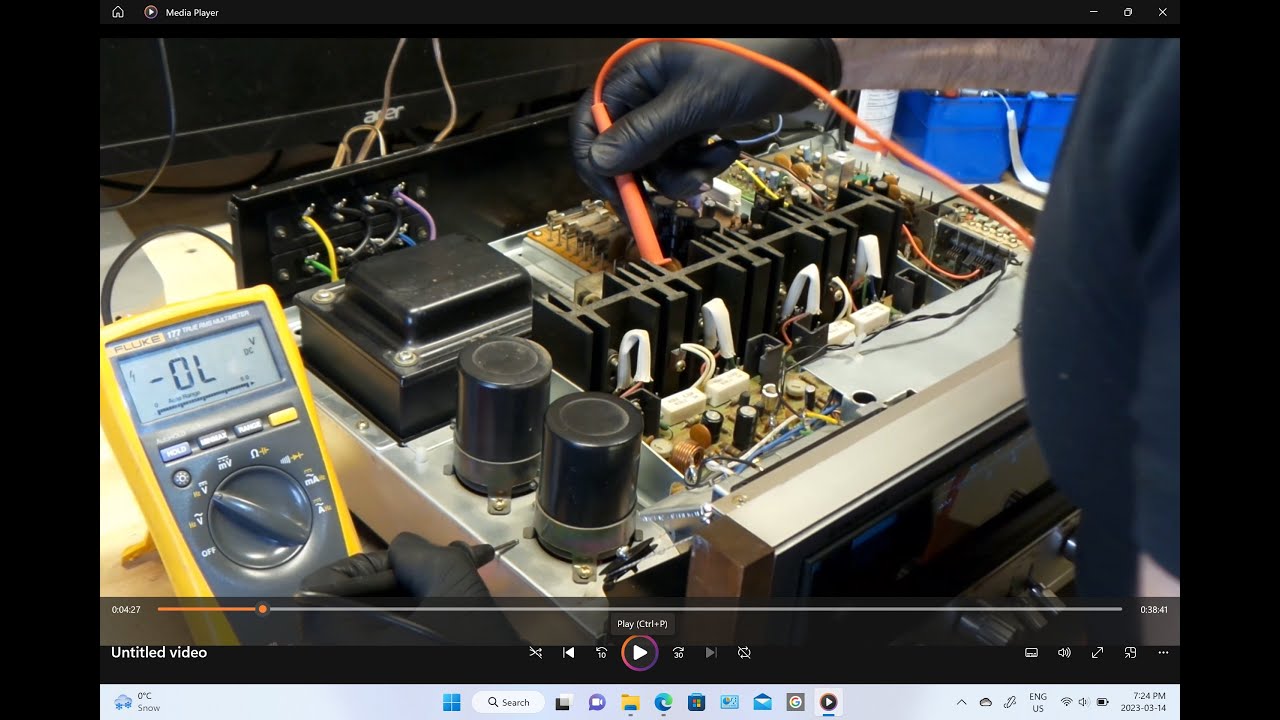Launch Microsoft Edge from the taskbar
This screenshot has height=720, width=1280.
tap(663, 702)
